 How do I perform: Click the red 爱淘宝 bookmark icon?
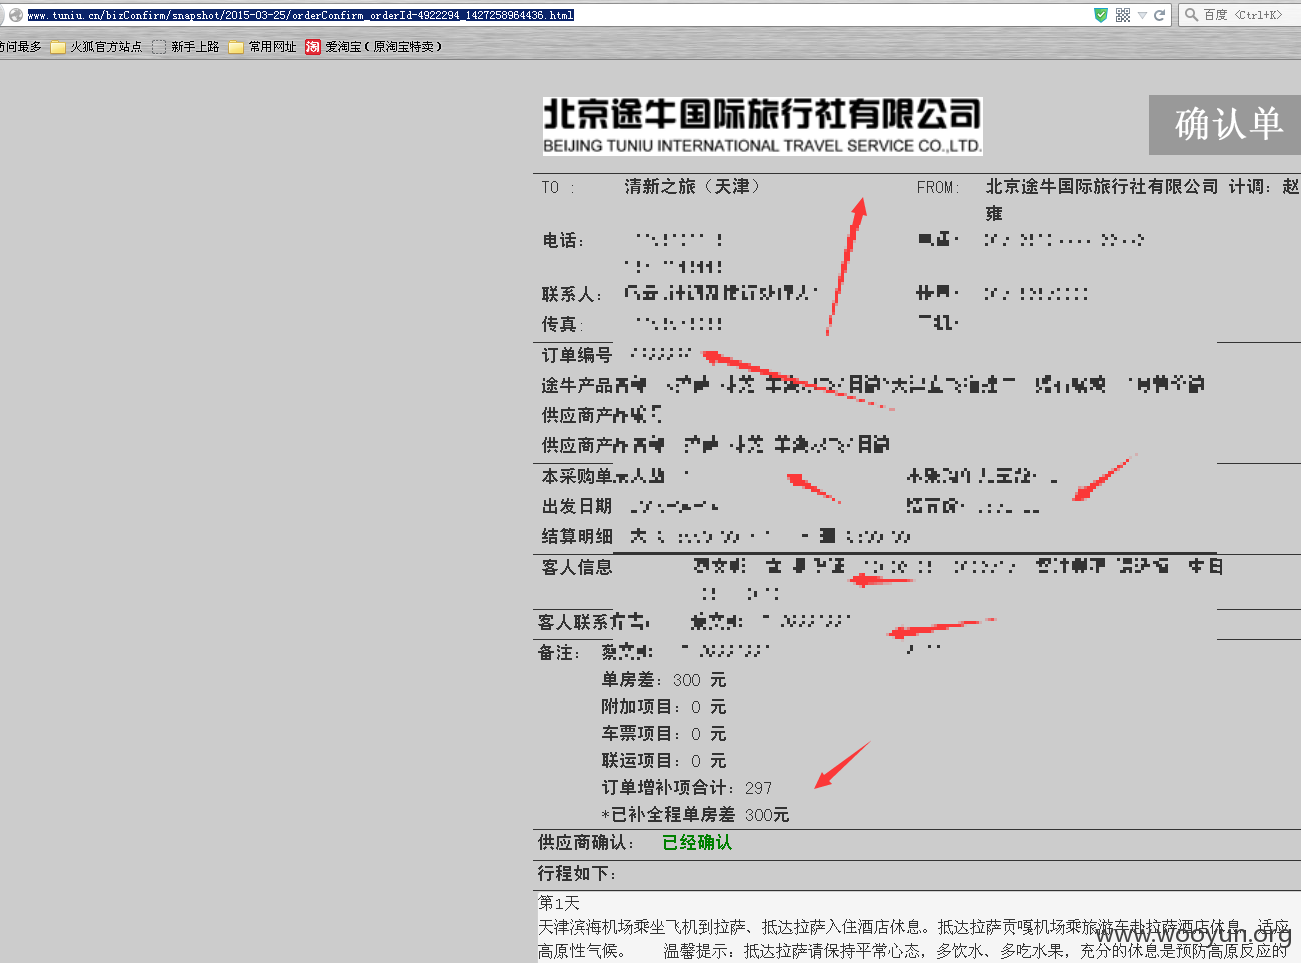(x=313, y=47)
